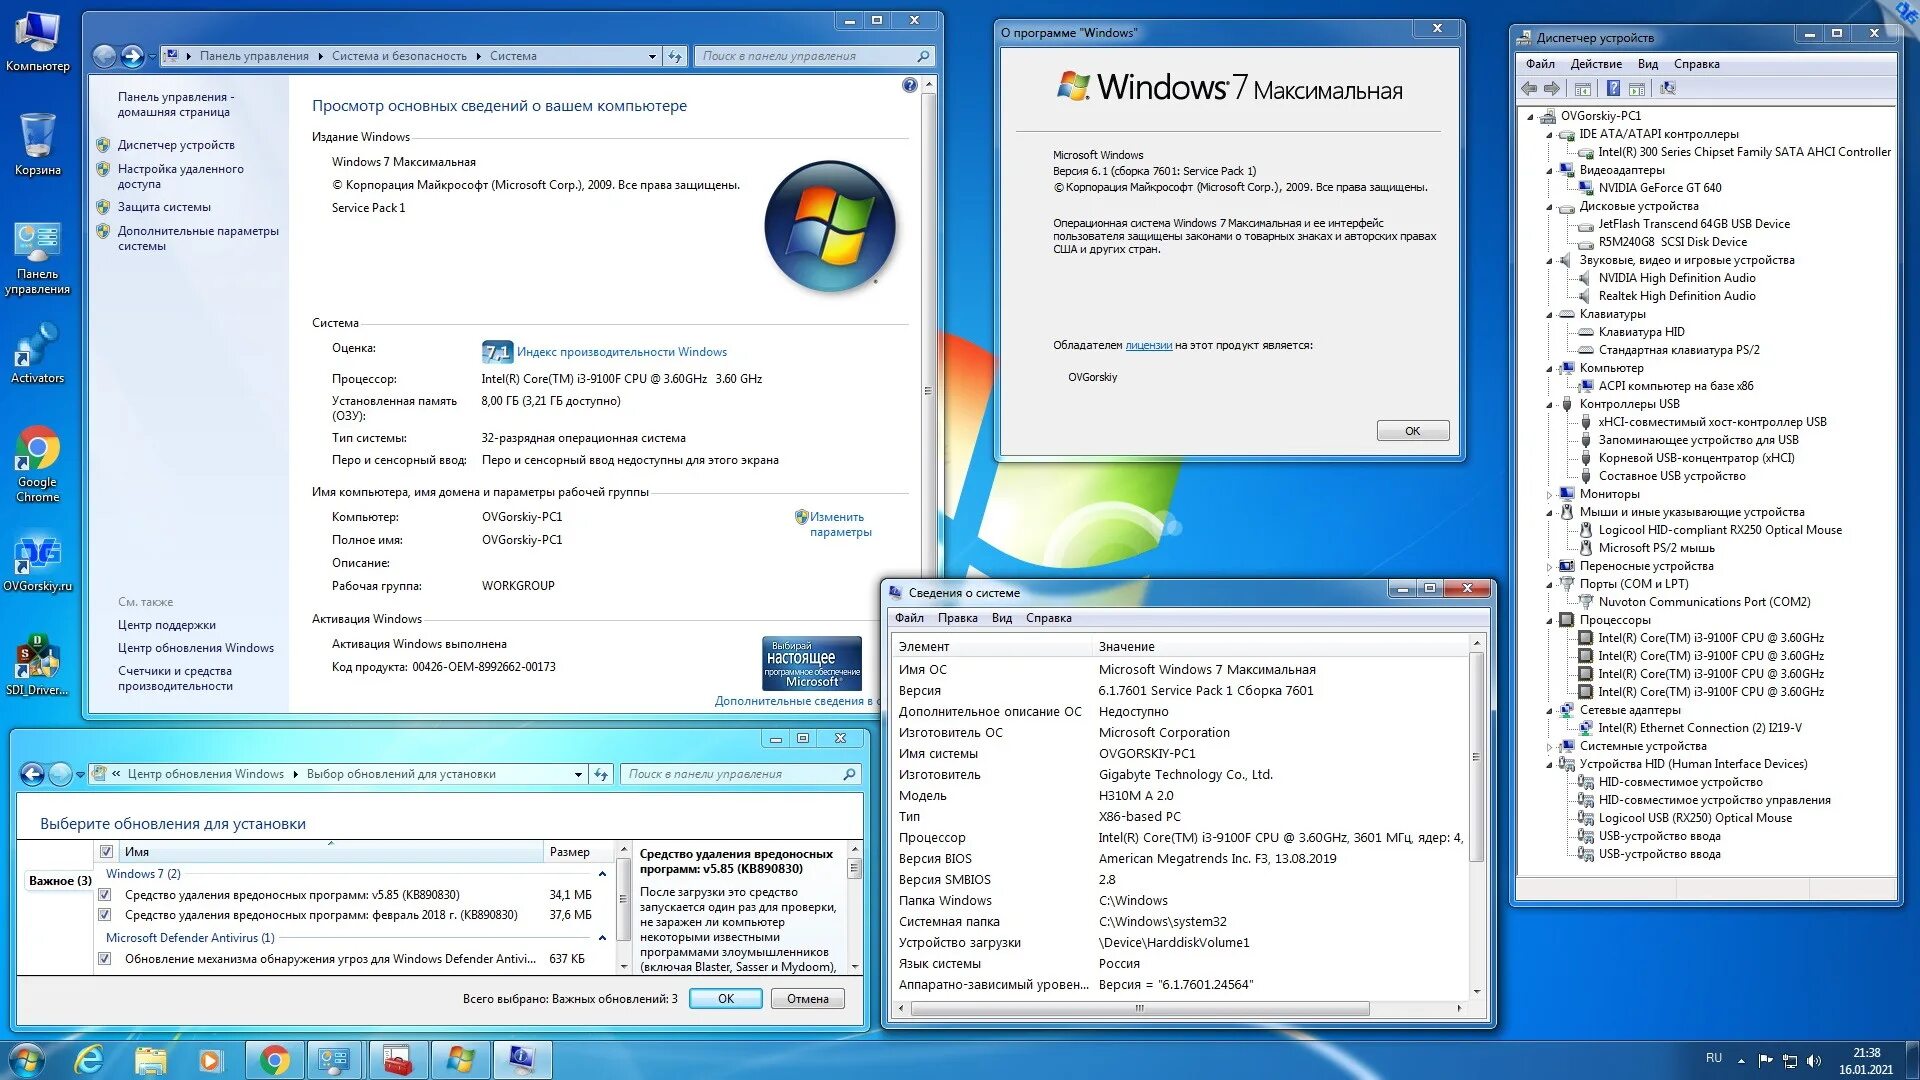Expand the Мониторы tree node
This screenshot has width=1920, height=1080.
click(1550, 495)
